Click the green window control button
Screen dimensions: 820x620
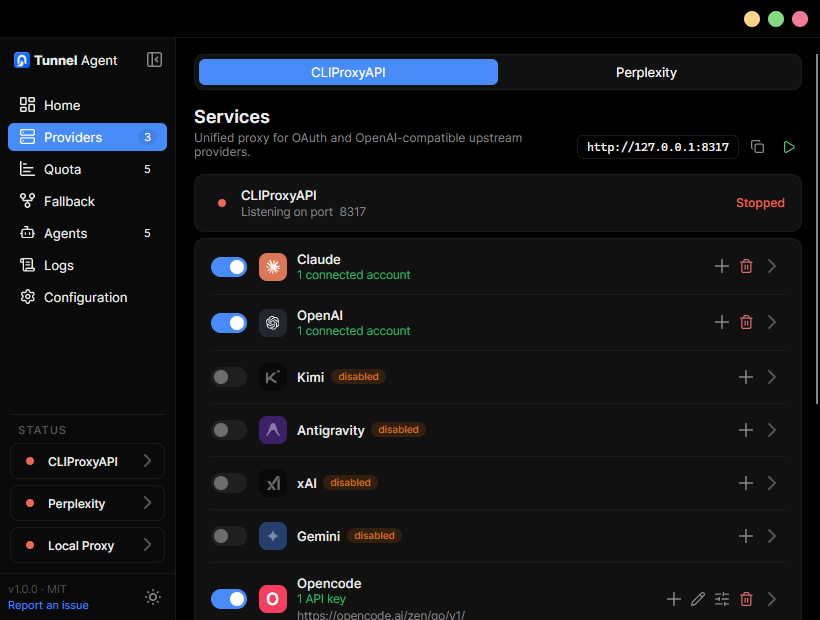[776, 19]
